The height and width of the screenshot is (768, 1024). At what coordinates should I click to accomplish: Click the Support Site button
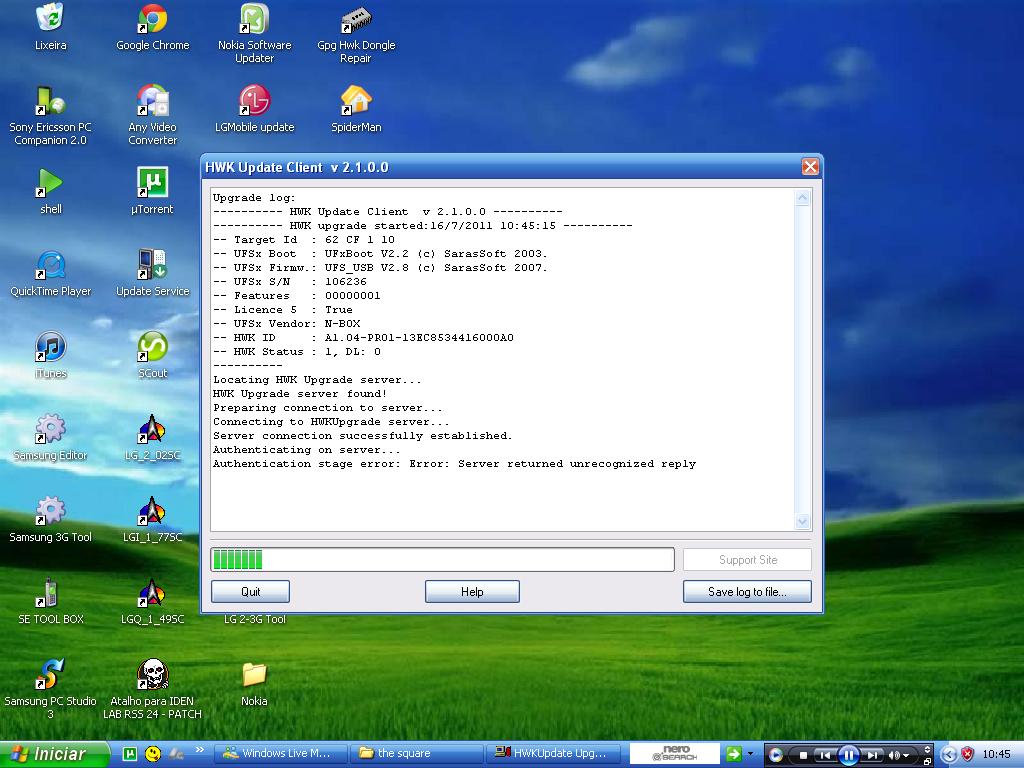(747, 560)
